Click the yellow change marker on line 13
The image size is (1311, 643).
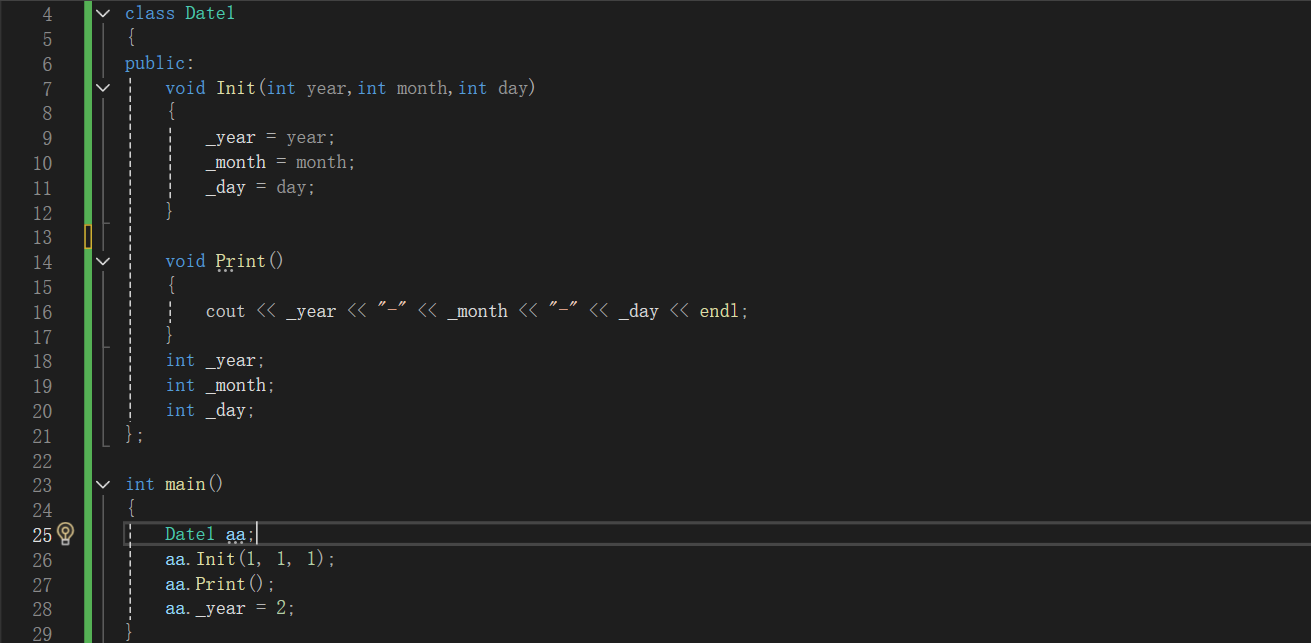(88, 237)
